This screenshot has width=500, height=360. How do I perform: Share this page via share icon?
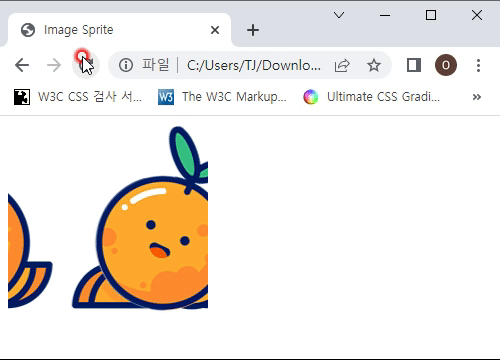pyautogui.click(x=342, y=65)
